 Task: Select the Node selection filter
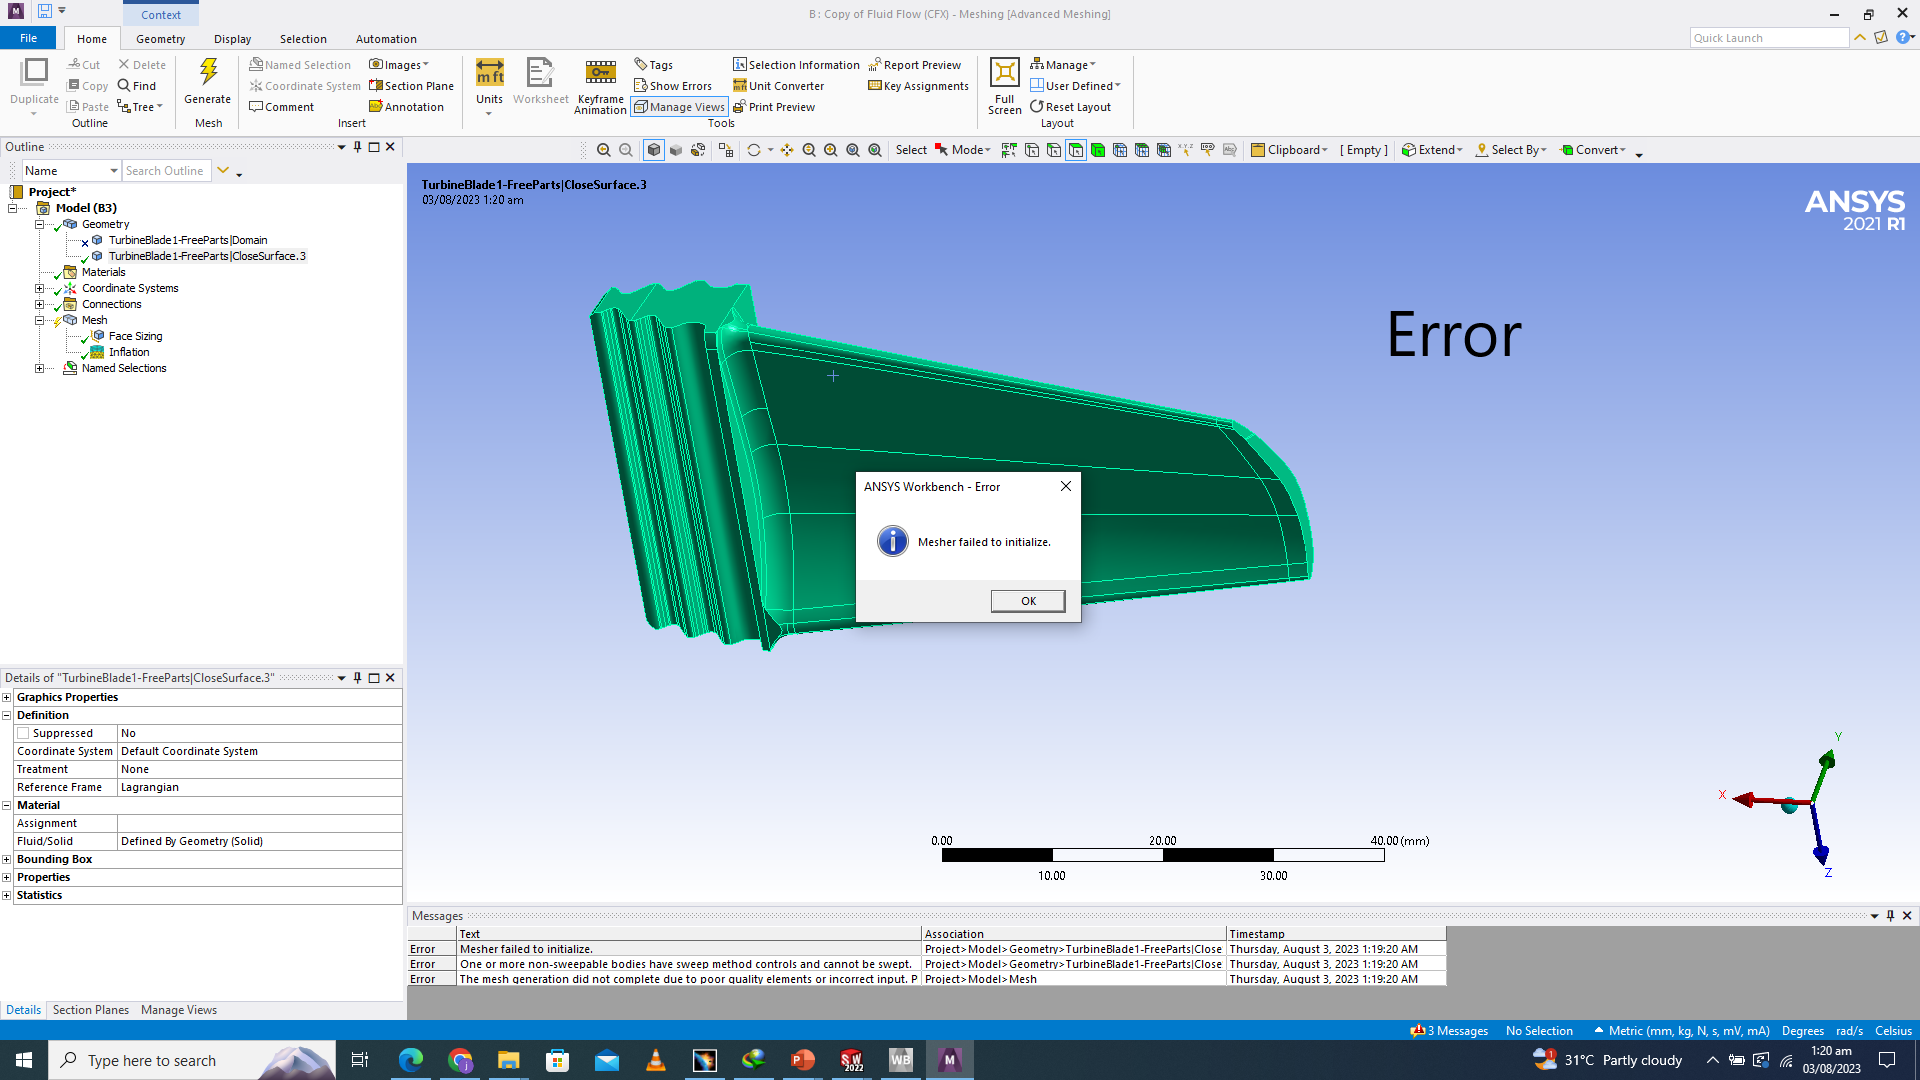coord(1120,150)
